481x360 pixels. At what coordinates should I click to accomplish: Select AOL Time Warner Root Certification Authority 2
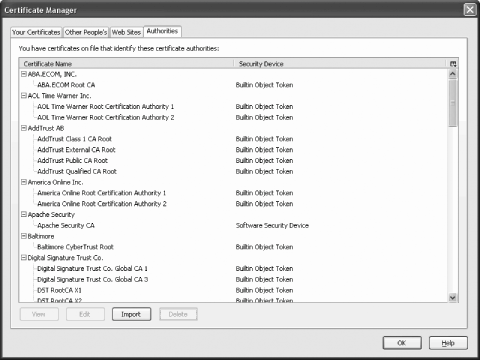pyautogui.click(x=106, y=117)
